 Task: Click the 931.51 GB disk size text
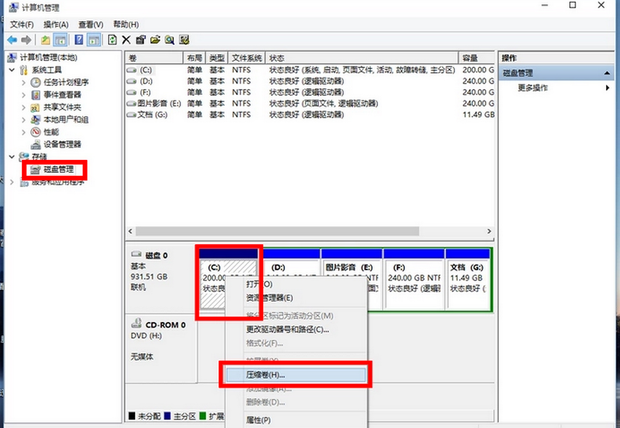149,276
